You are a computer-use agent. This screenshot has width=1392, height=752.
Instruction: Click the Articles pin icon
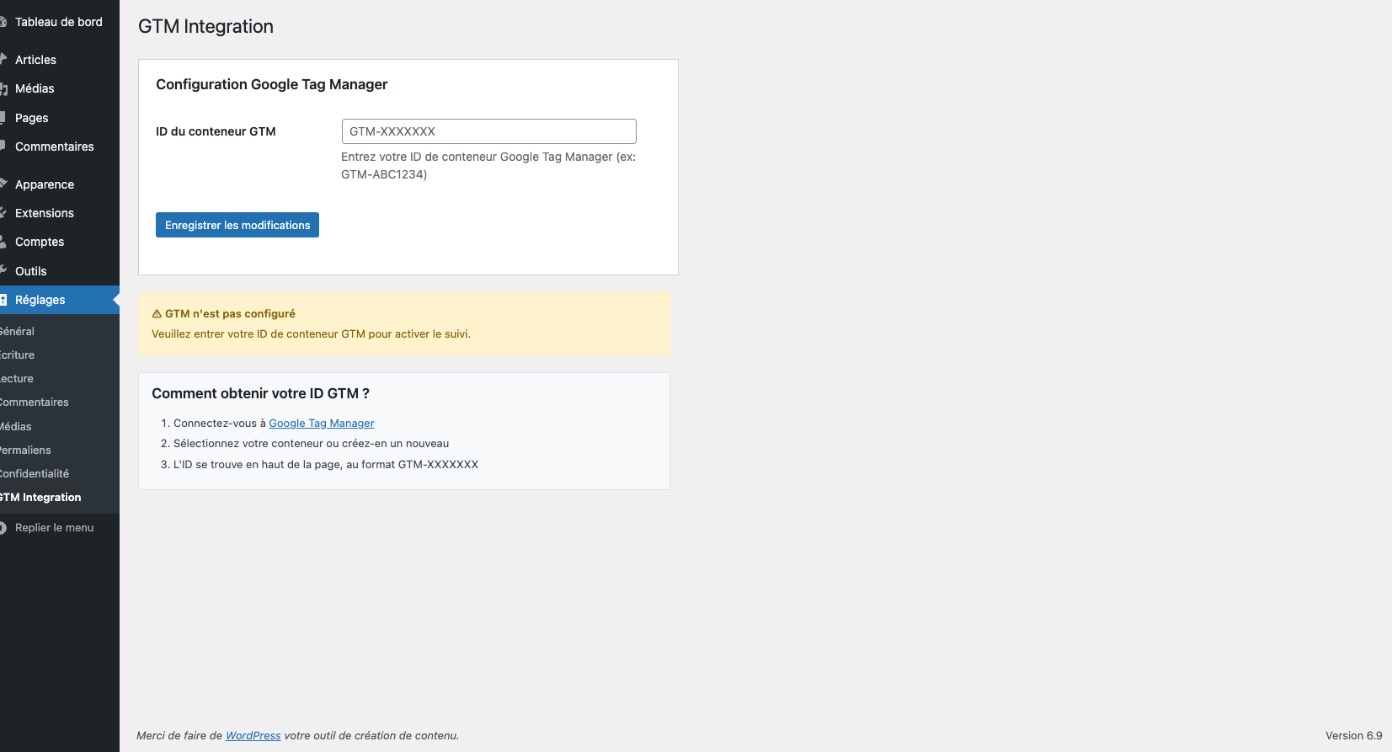click(3, 59)
